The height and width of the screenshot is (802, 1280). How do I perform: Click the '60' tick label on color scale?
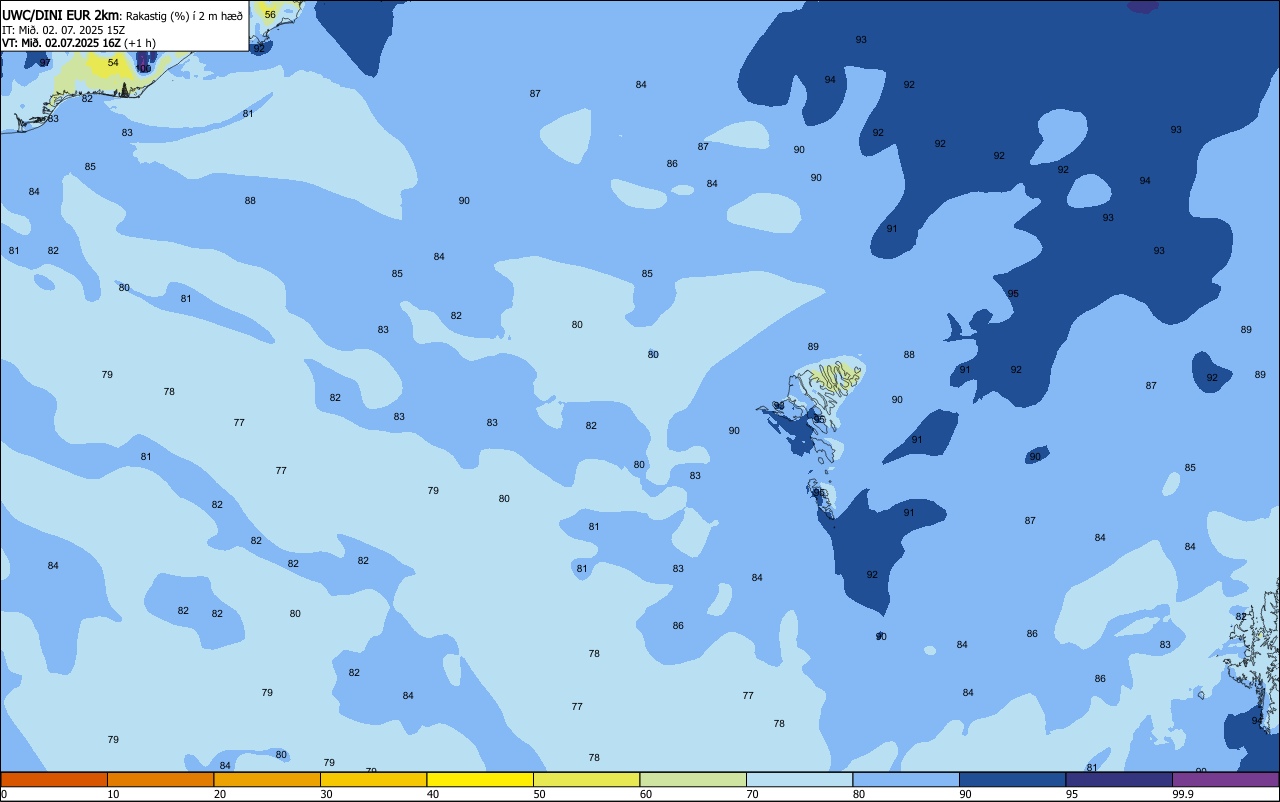646,794
